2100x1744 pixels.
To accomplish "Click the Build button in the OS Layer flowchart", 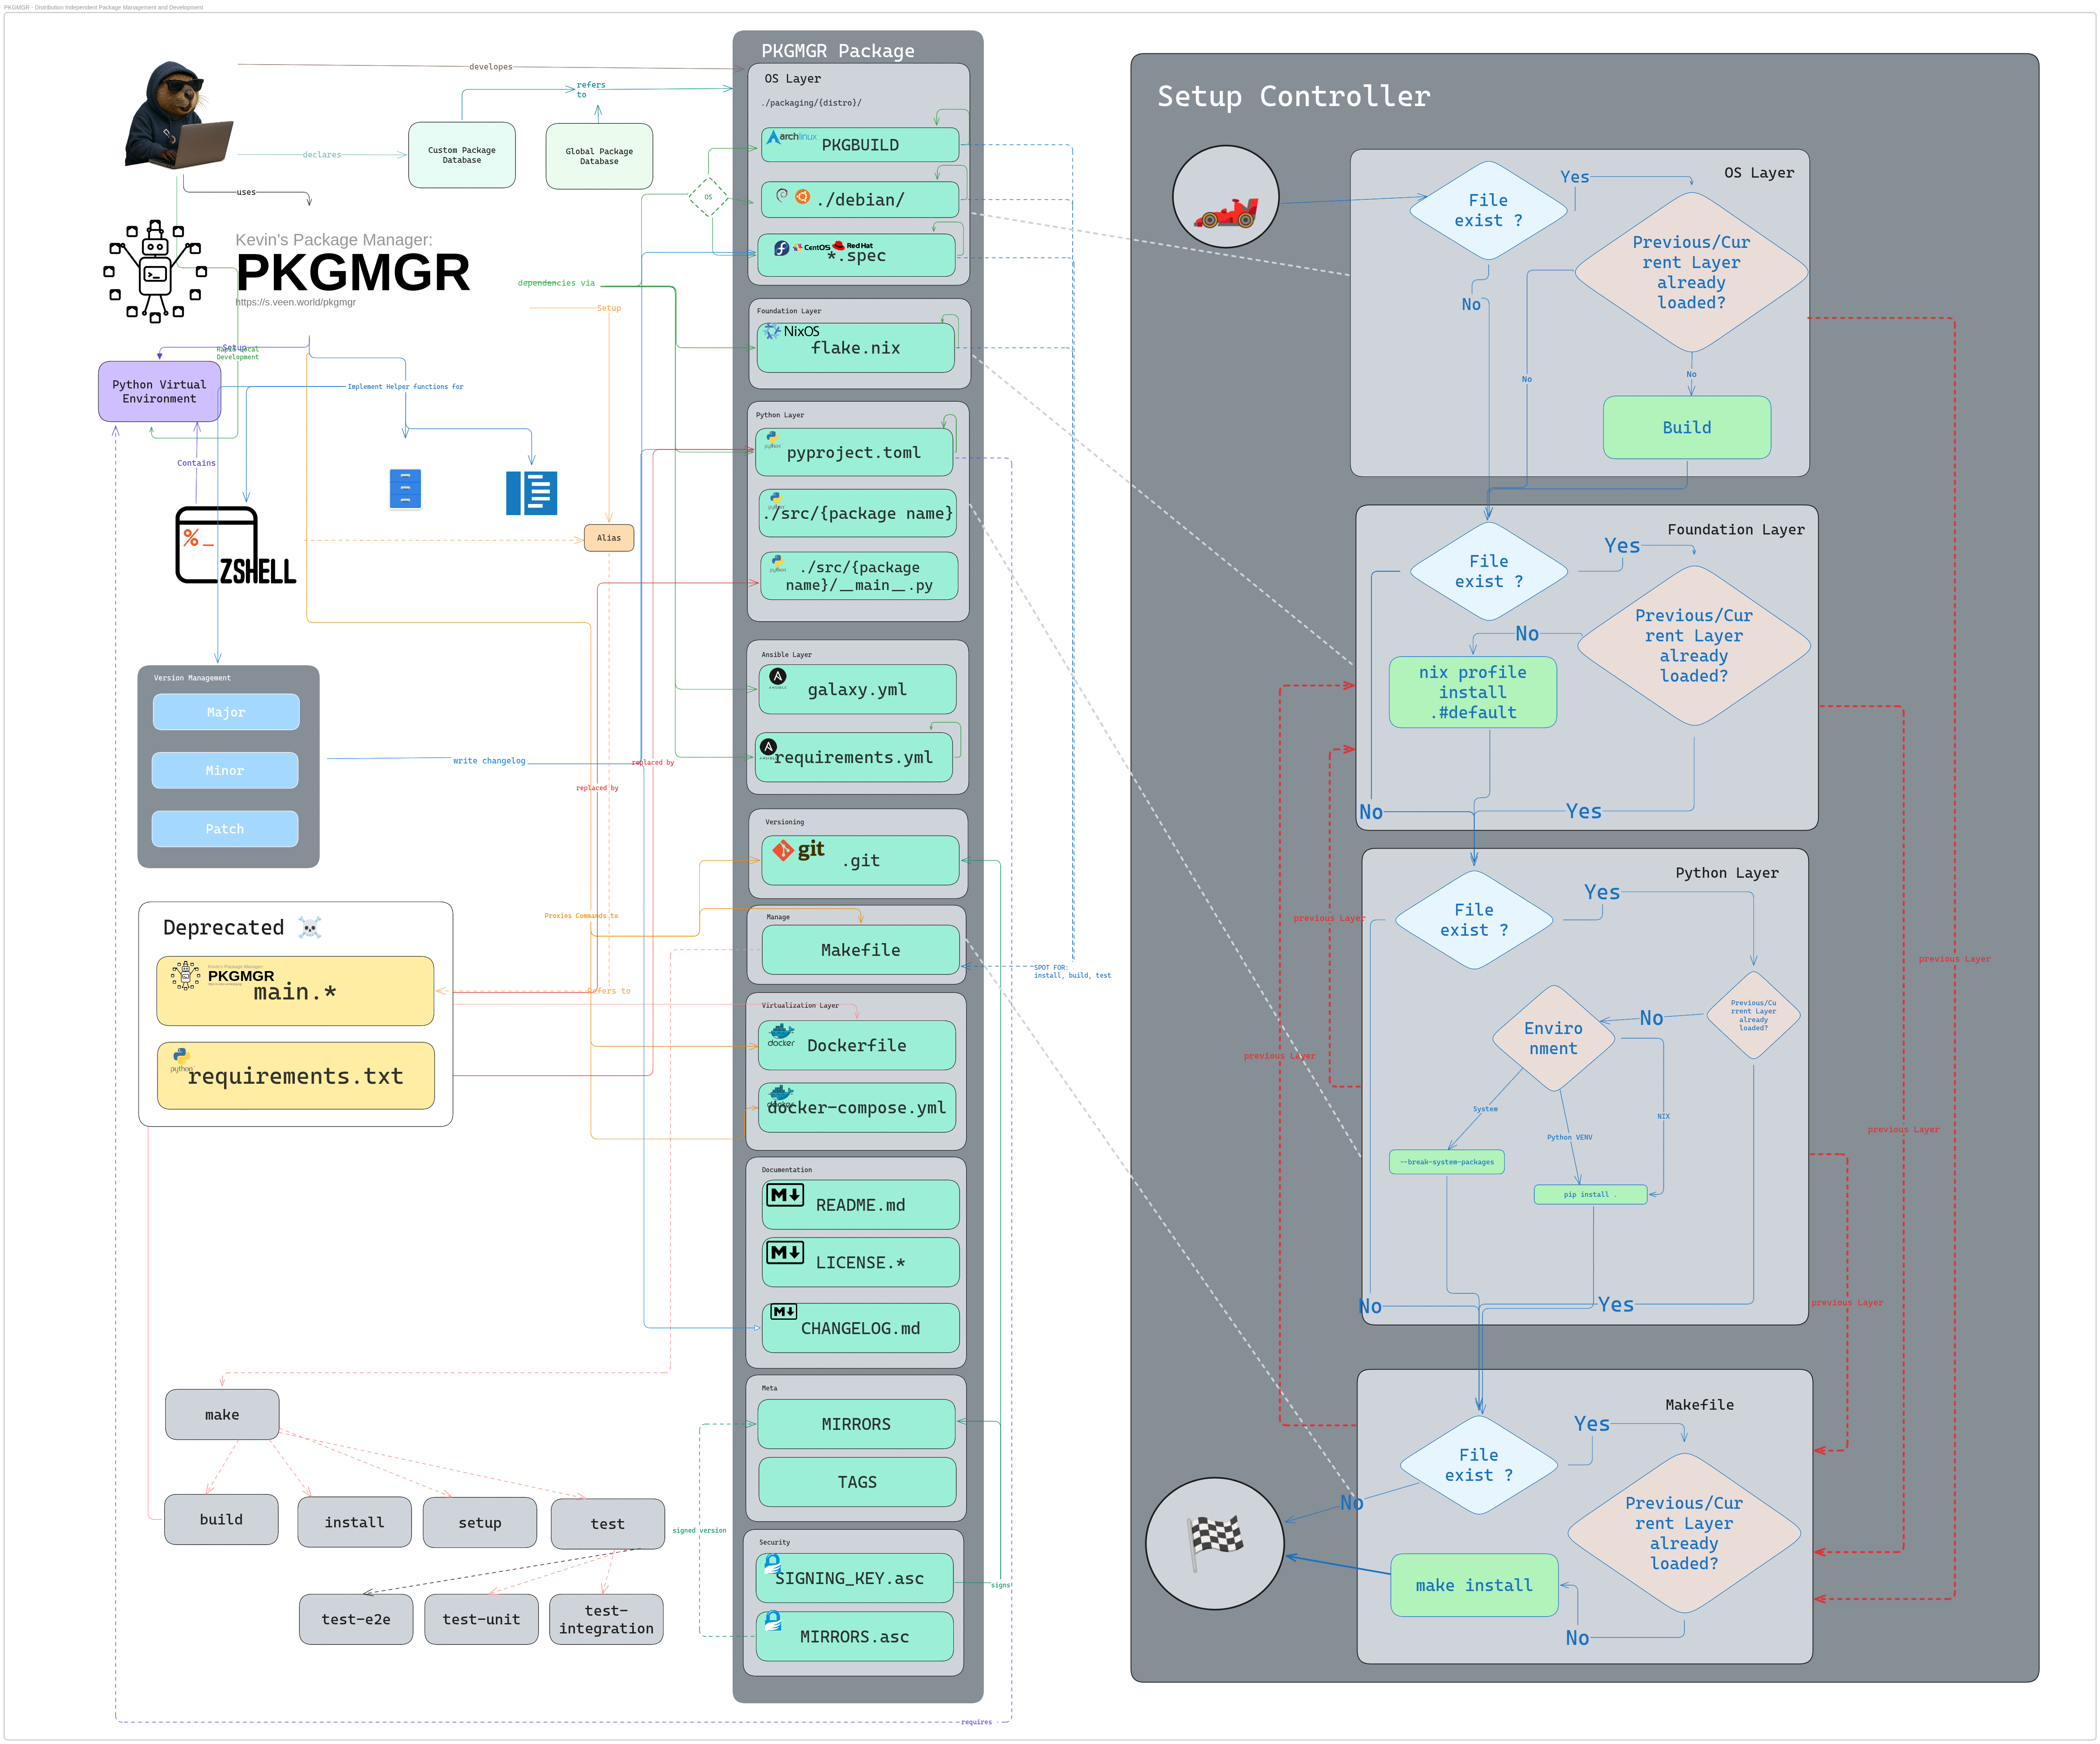I will pyautogui.click(x=1686, y=427).
